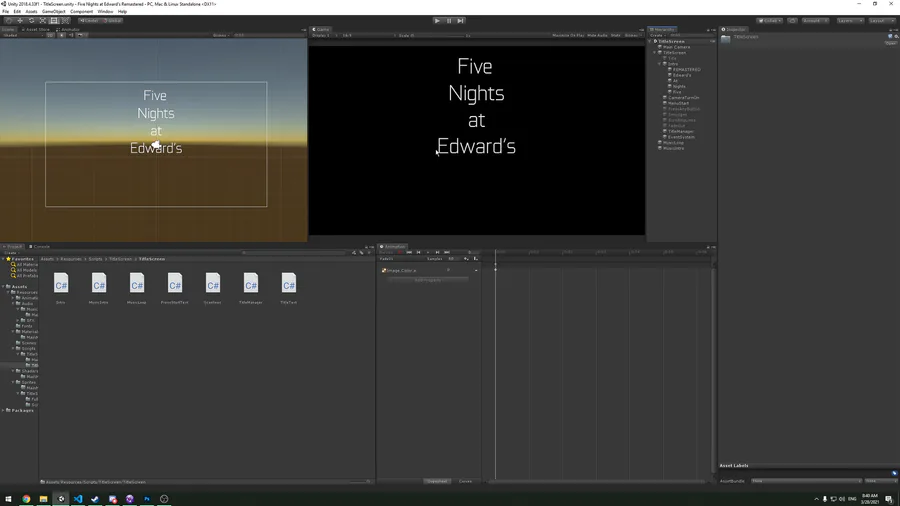Open the Scene Gizmos dropdown

click(221, 36)
